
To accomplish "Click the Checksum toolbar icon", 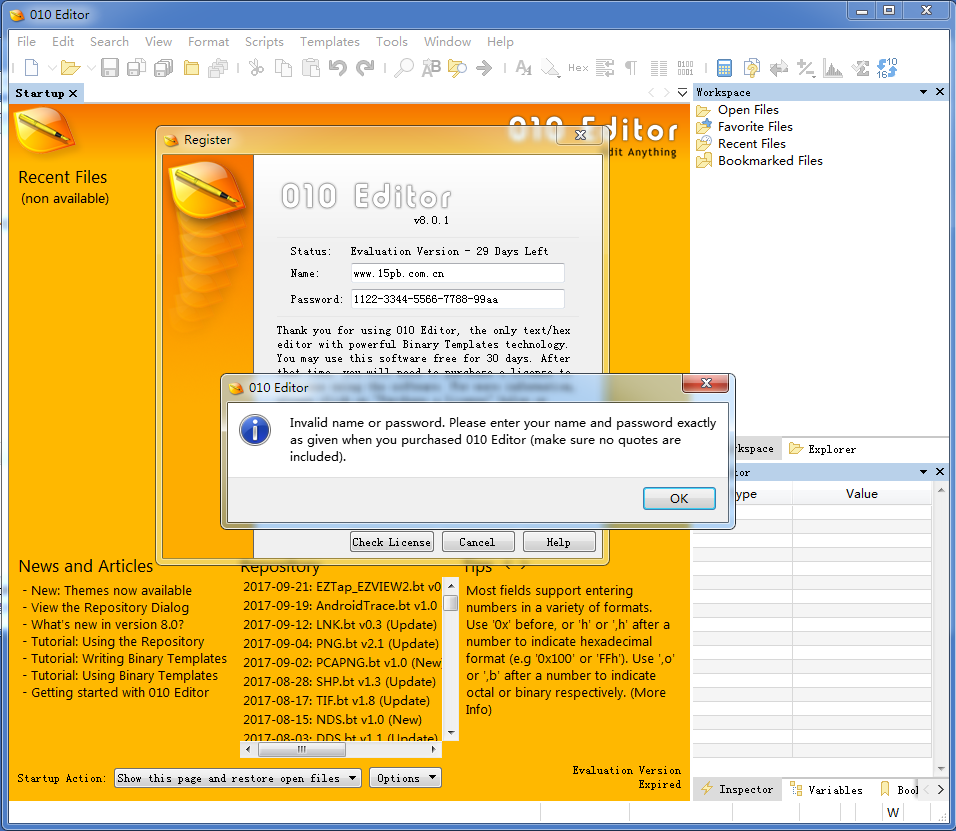I will click(x=860, y=68).
